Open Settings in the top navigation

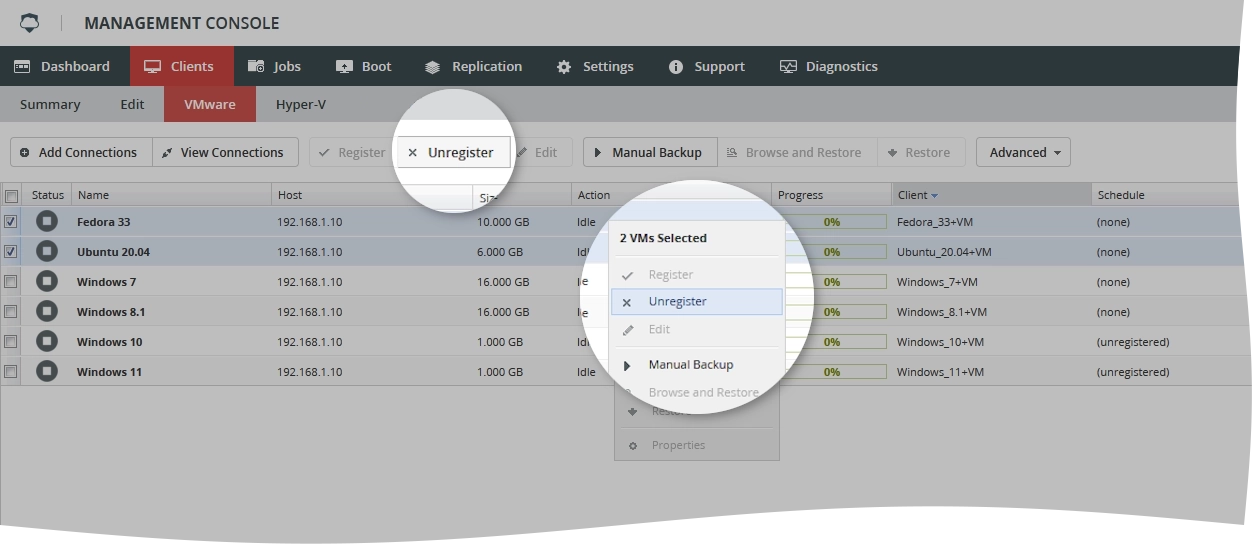click(x=596, y=66)
